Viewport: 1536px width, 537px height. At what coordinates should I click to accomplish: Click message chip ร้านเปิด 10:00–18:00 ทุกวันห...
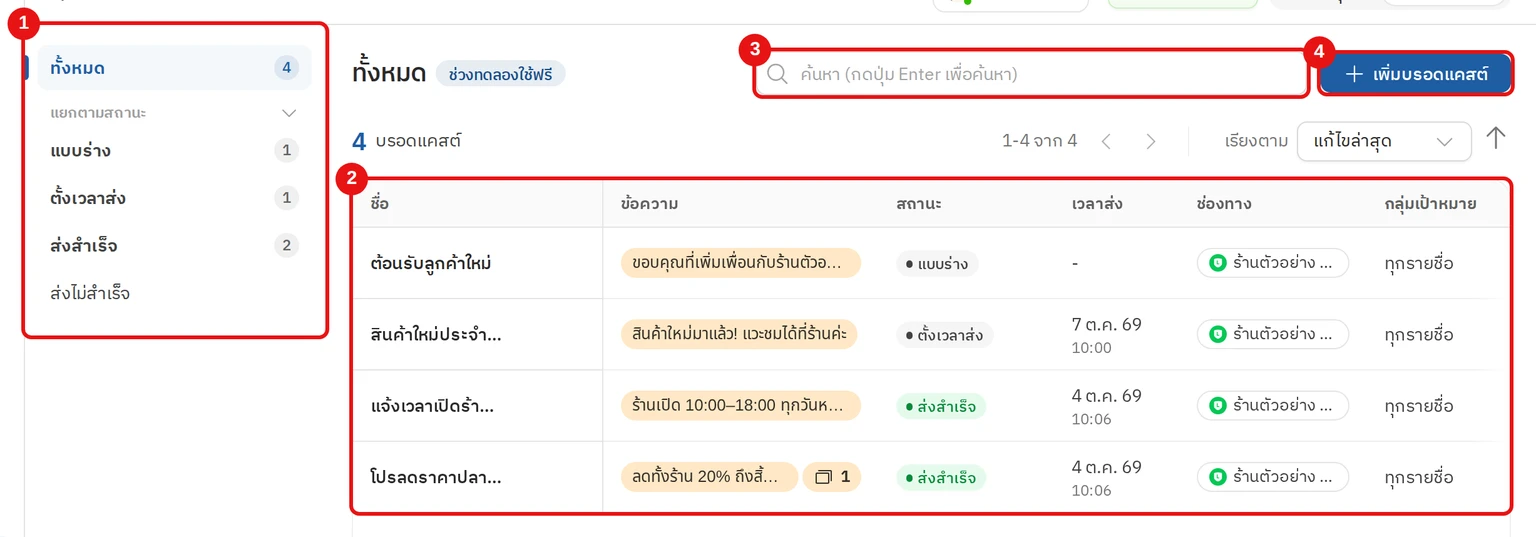click(x=740, y=405)
